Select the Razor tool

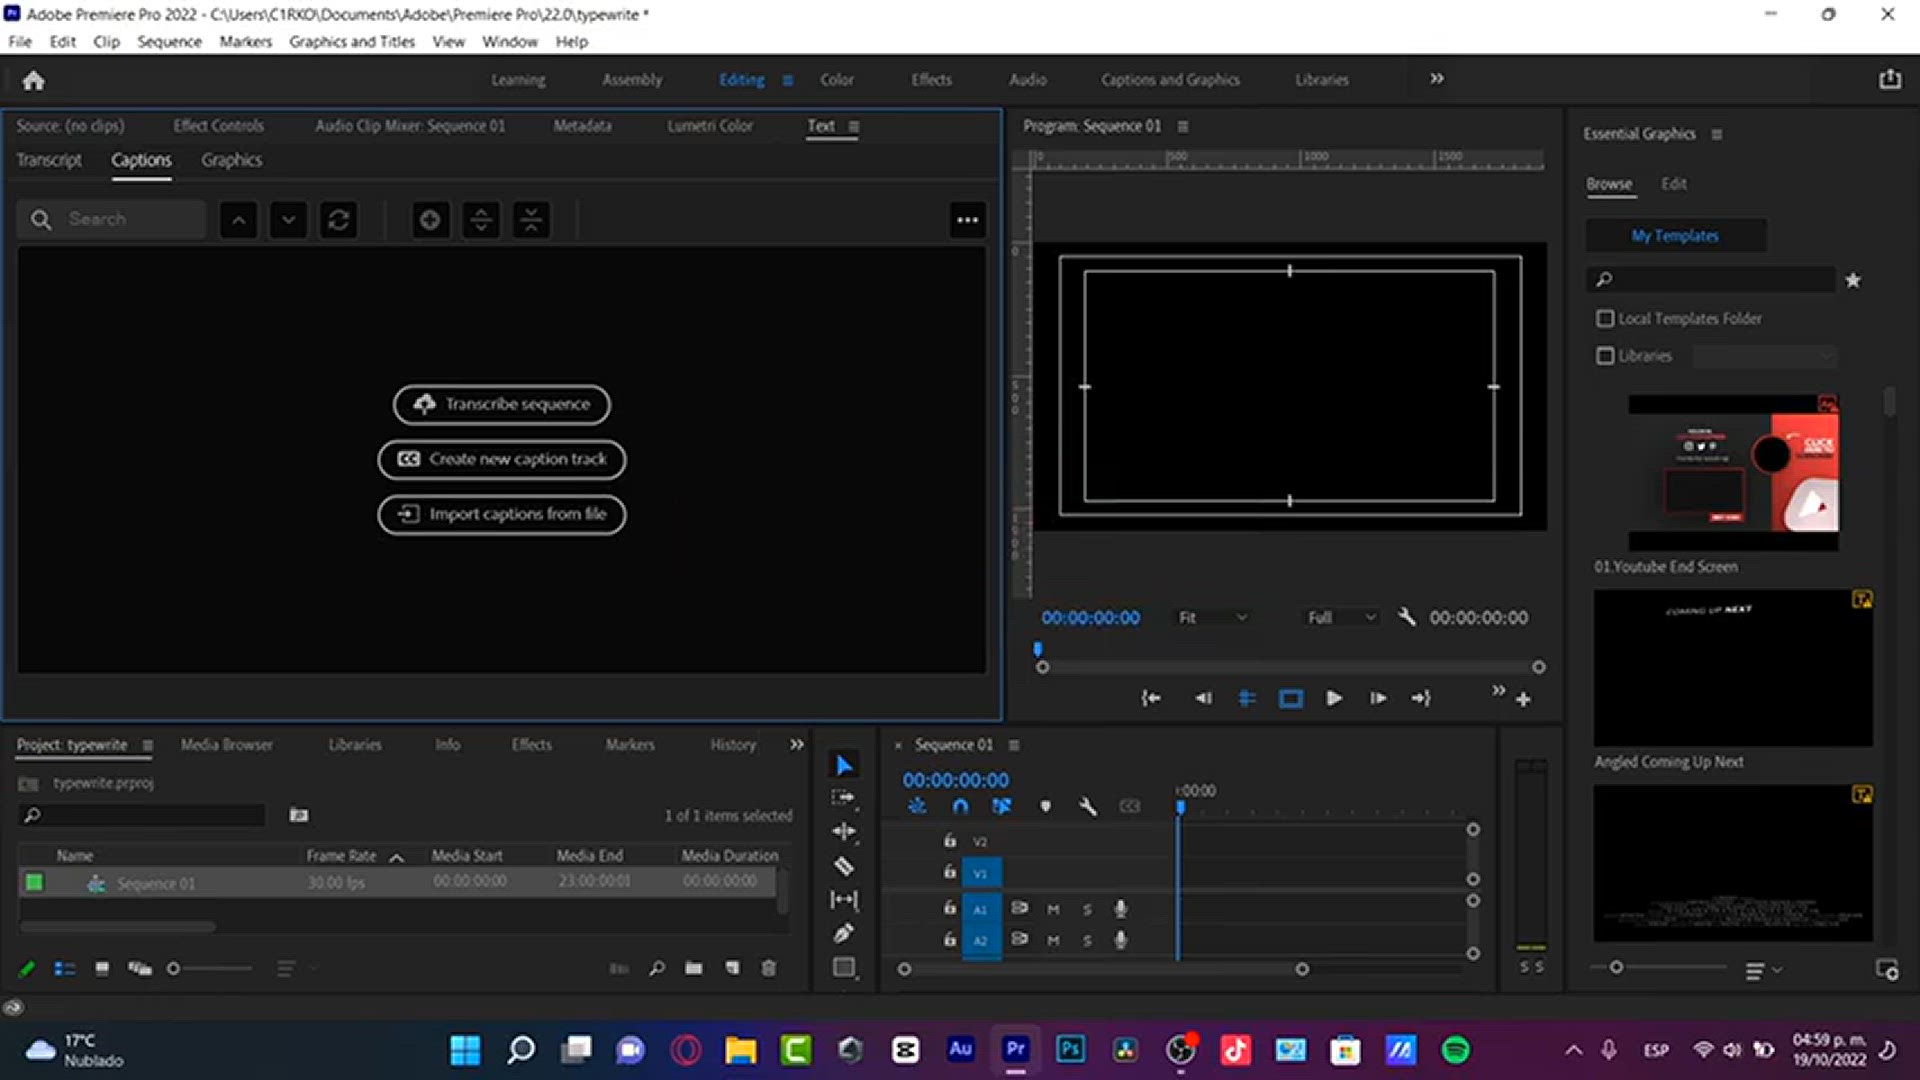click(x=844, y=866)
